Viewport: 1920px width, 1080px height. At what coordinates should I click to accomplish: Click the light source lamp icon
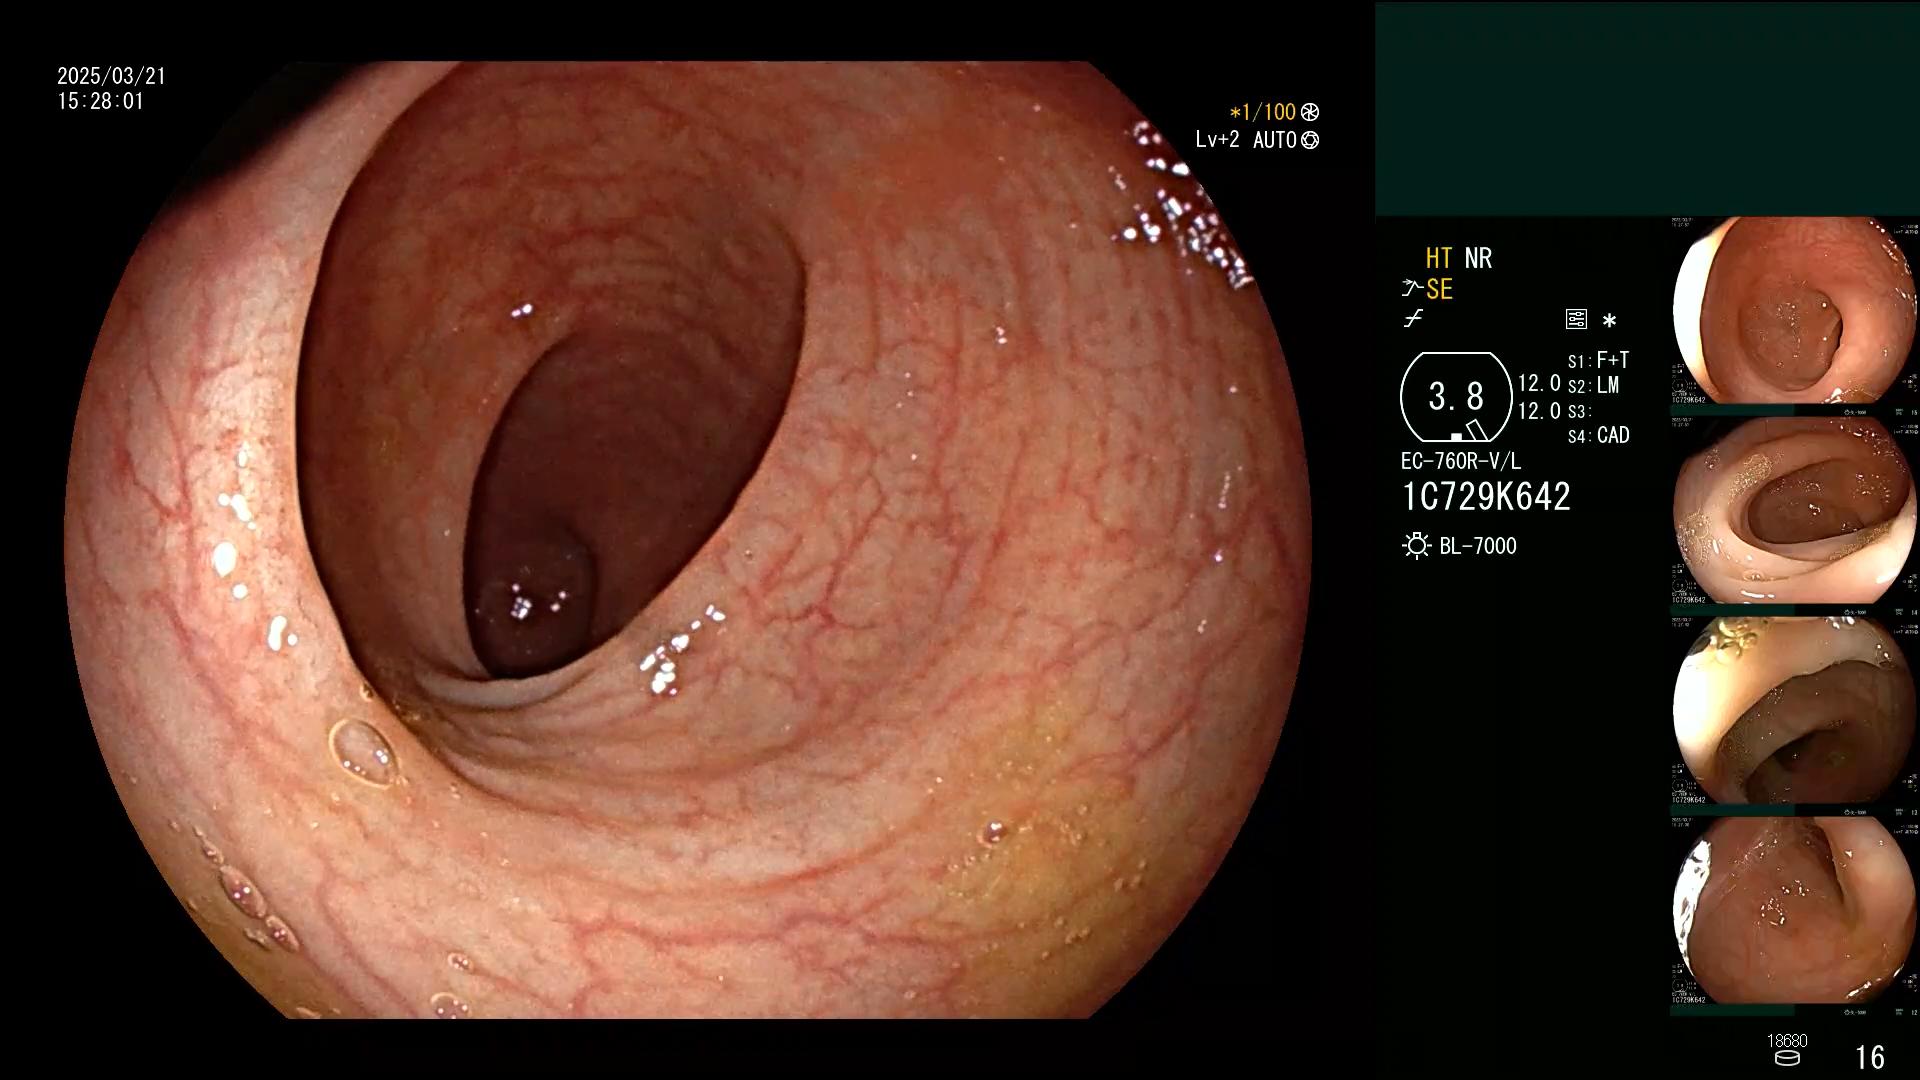(1416, 546)
